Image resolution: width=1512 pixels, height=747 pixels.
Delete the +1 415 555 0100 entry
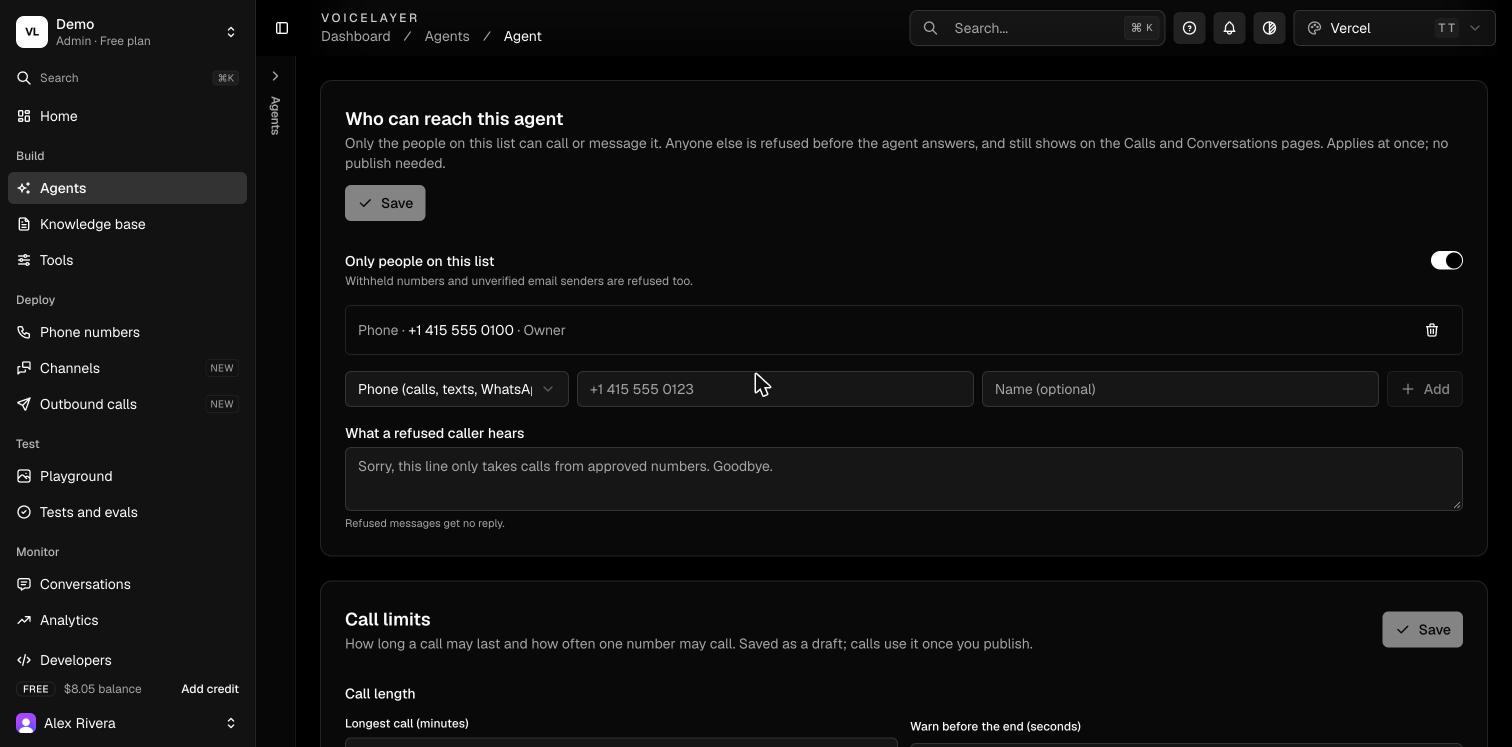(1432, 330)
